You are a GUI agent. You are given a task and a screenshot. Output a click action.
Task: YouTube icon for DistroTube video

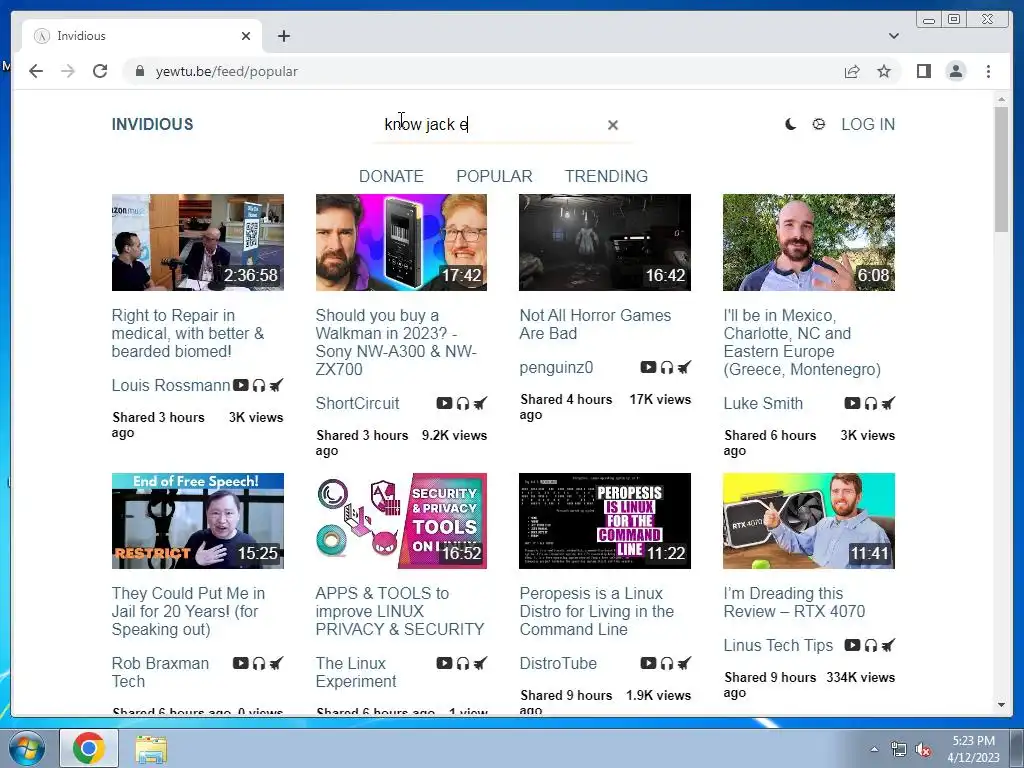click(648, 663)
